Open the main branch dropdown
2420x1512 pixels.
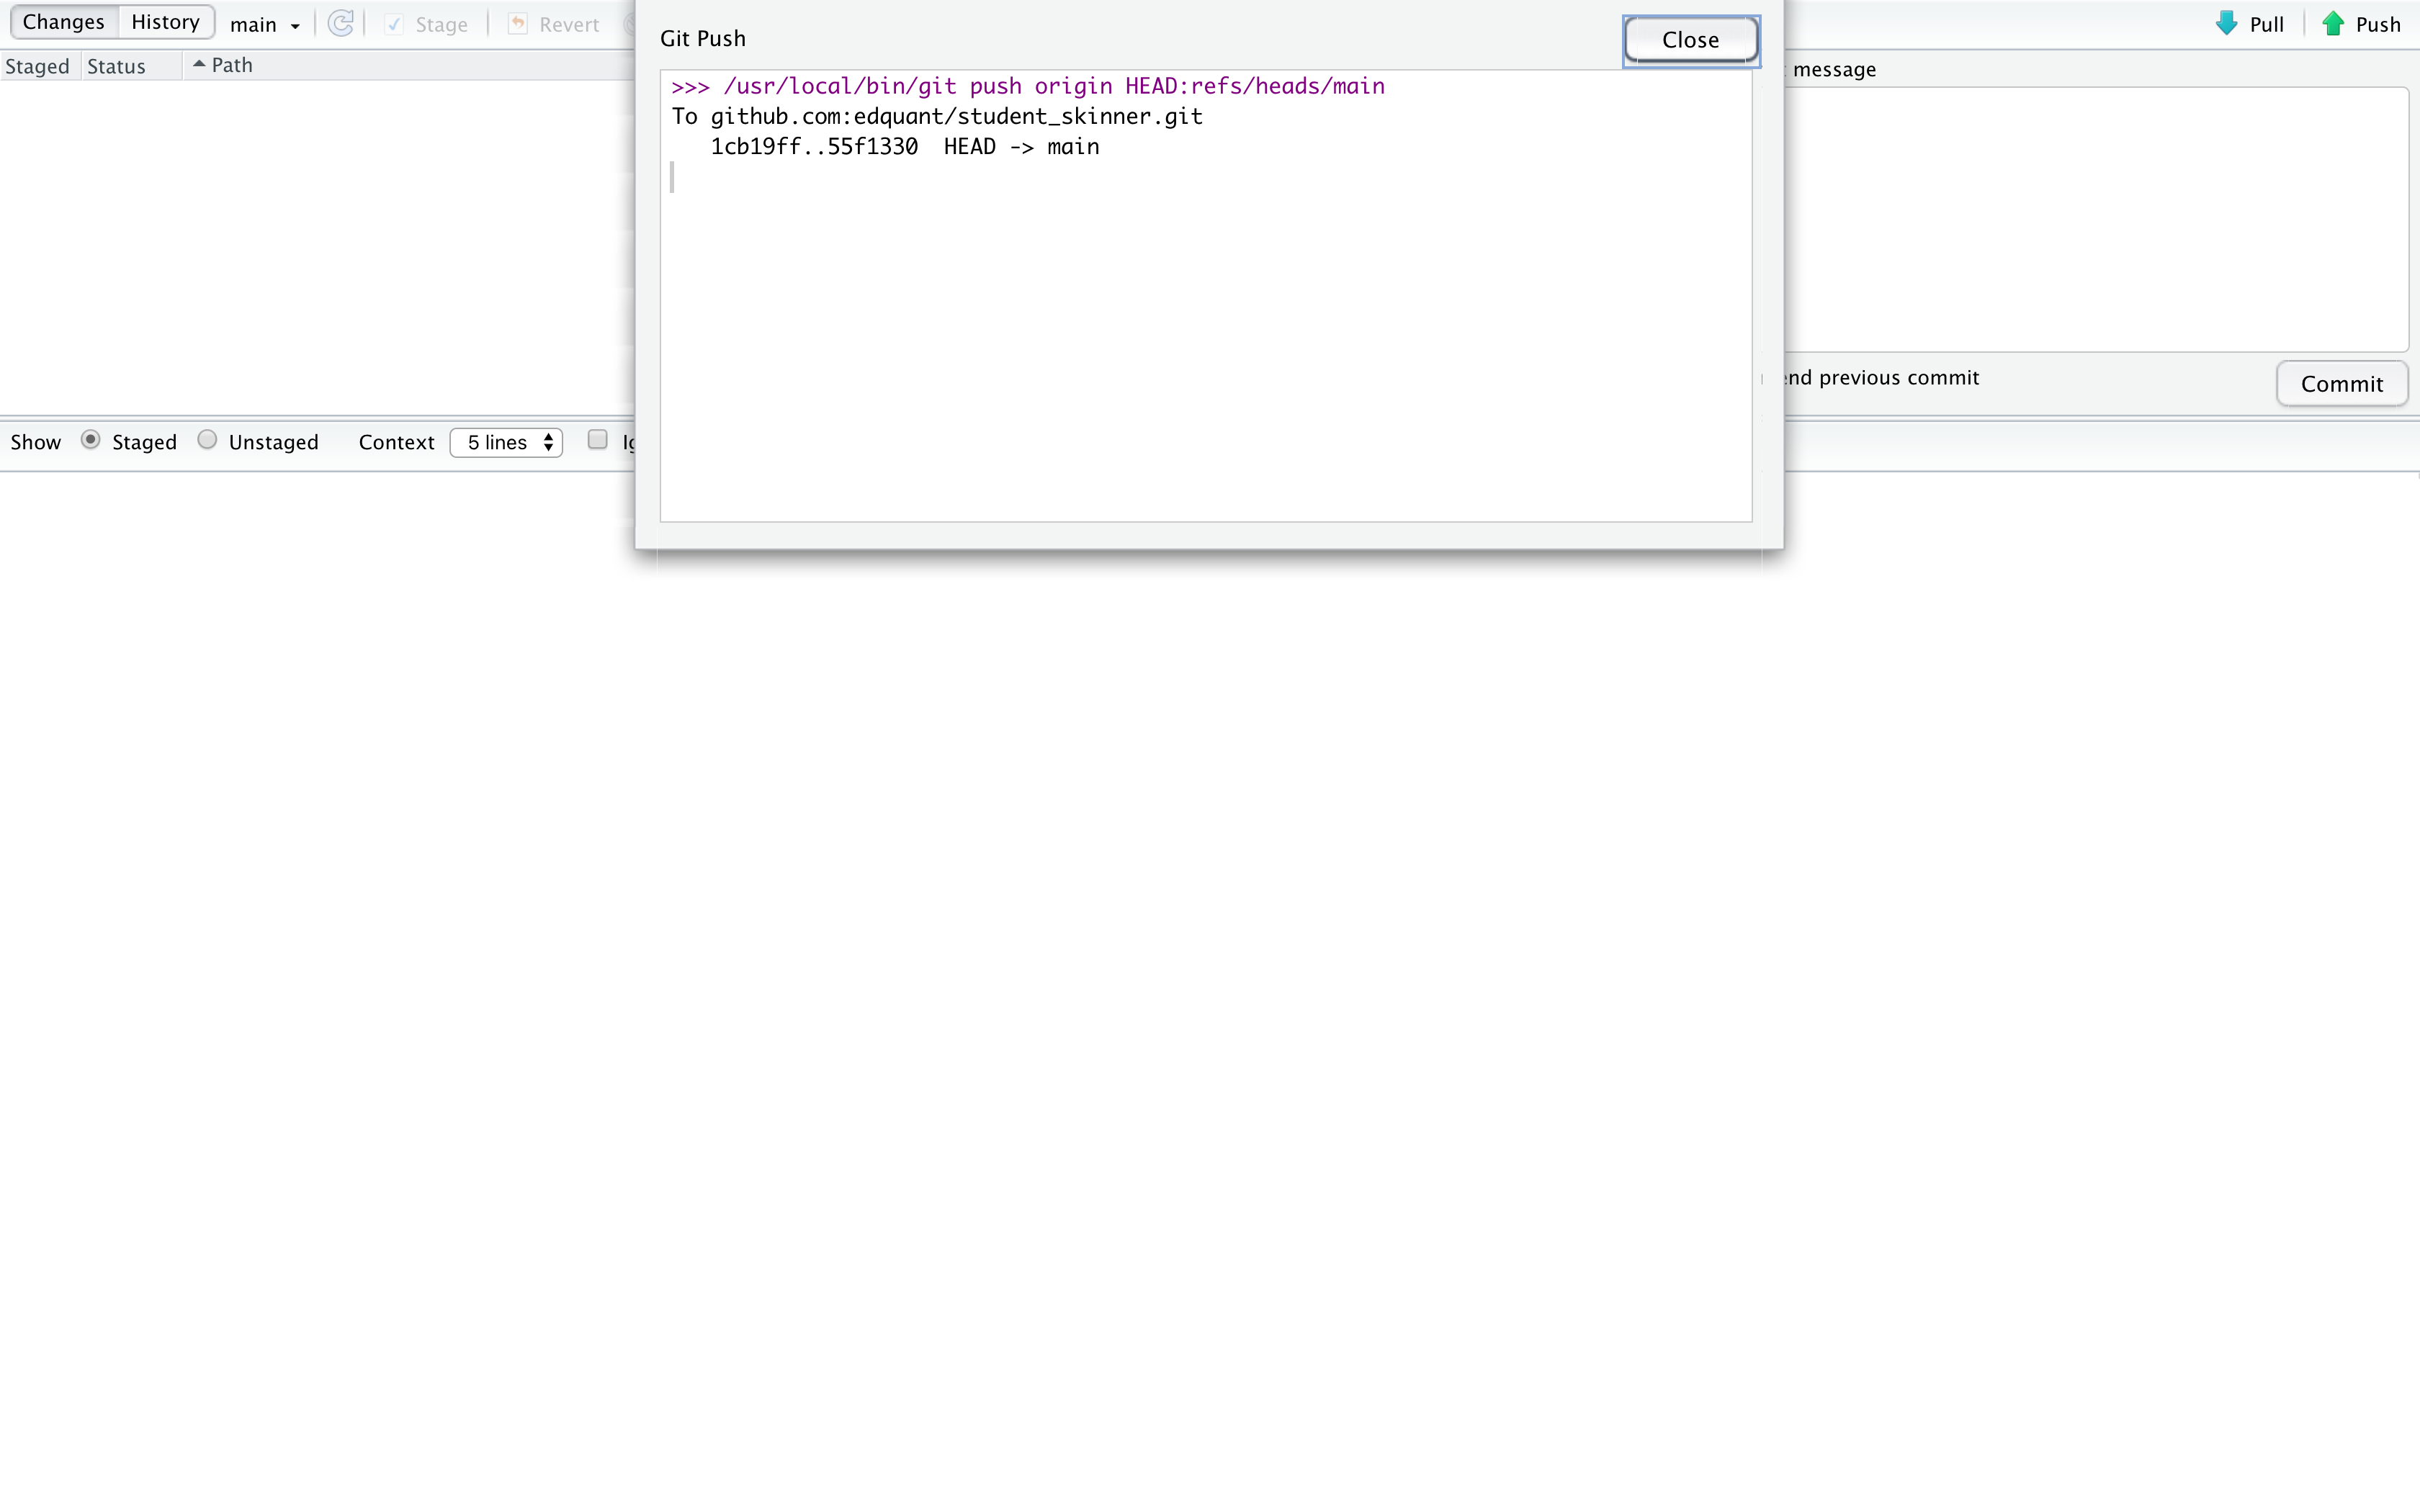tap(265, 25)
